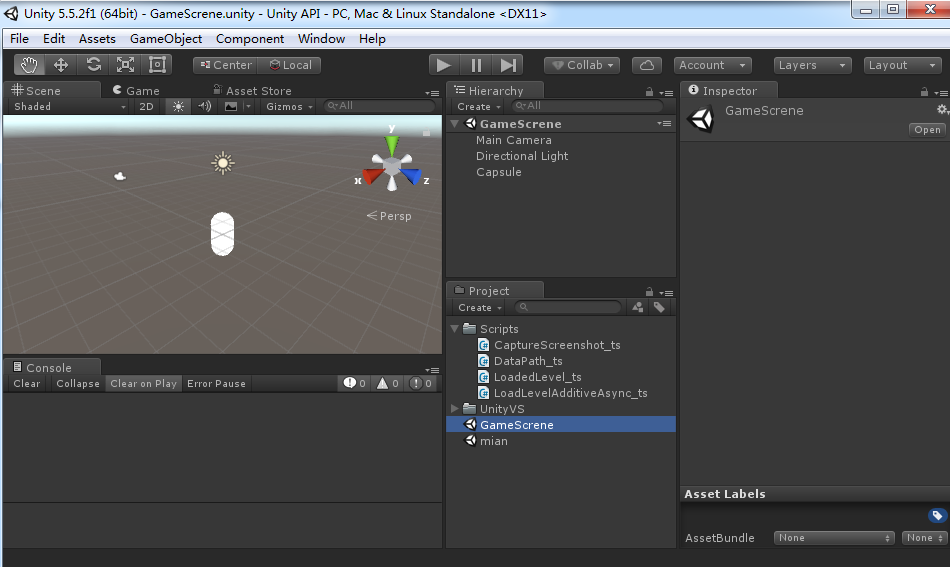The image size is (950, 567).
Task: Open Project Create dropdown
Action: [479, 307]
